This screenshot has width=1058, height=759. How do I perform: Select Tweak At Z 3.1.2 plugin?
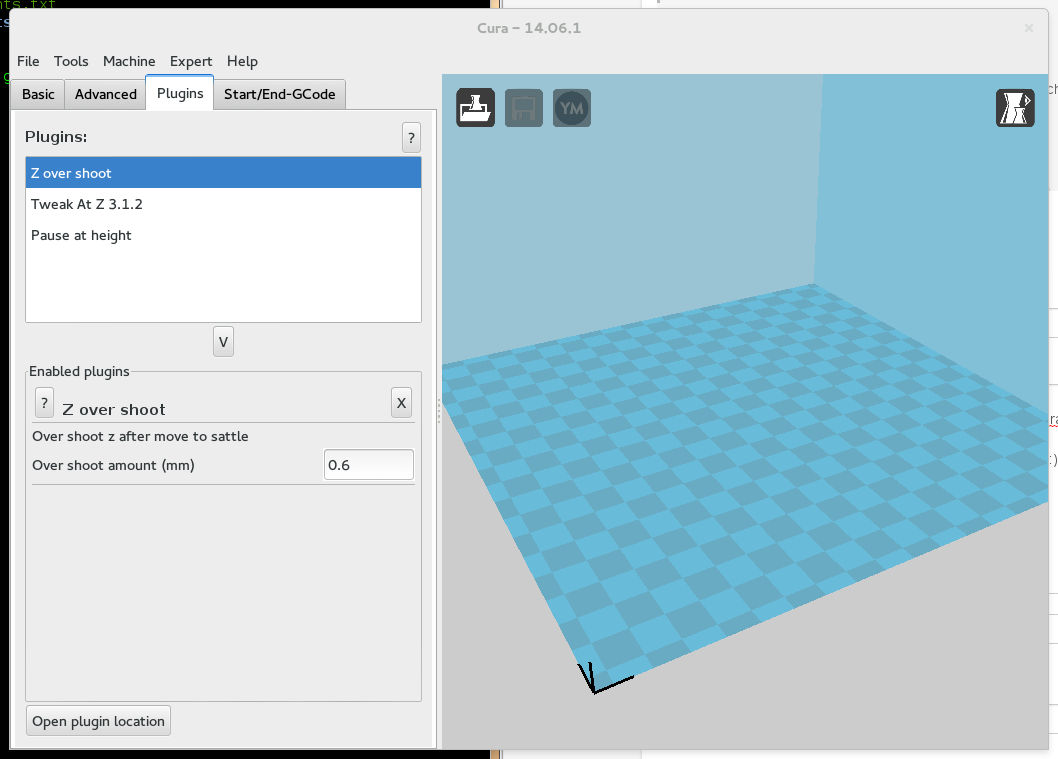(222, 204)
